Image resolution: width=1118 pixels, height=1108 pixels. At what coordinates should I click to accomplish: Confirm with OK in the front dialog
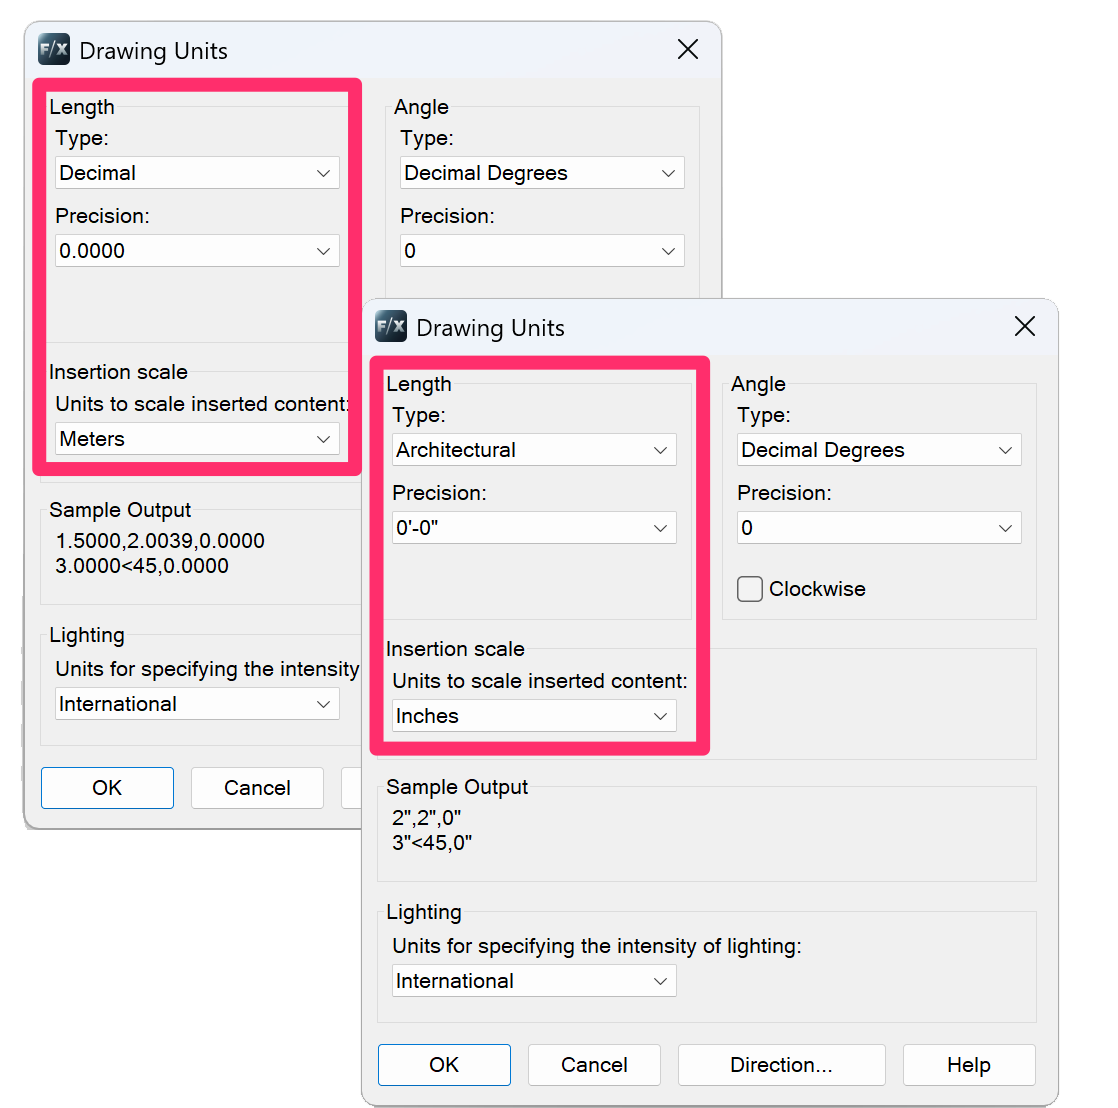pyautogui.click(x=444, y=1065)
